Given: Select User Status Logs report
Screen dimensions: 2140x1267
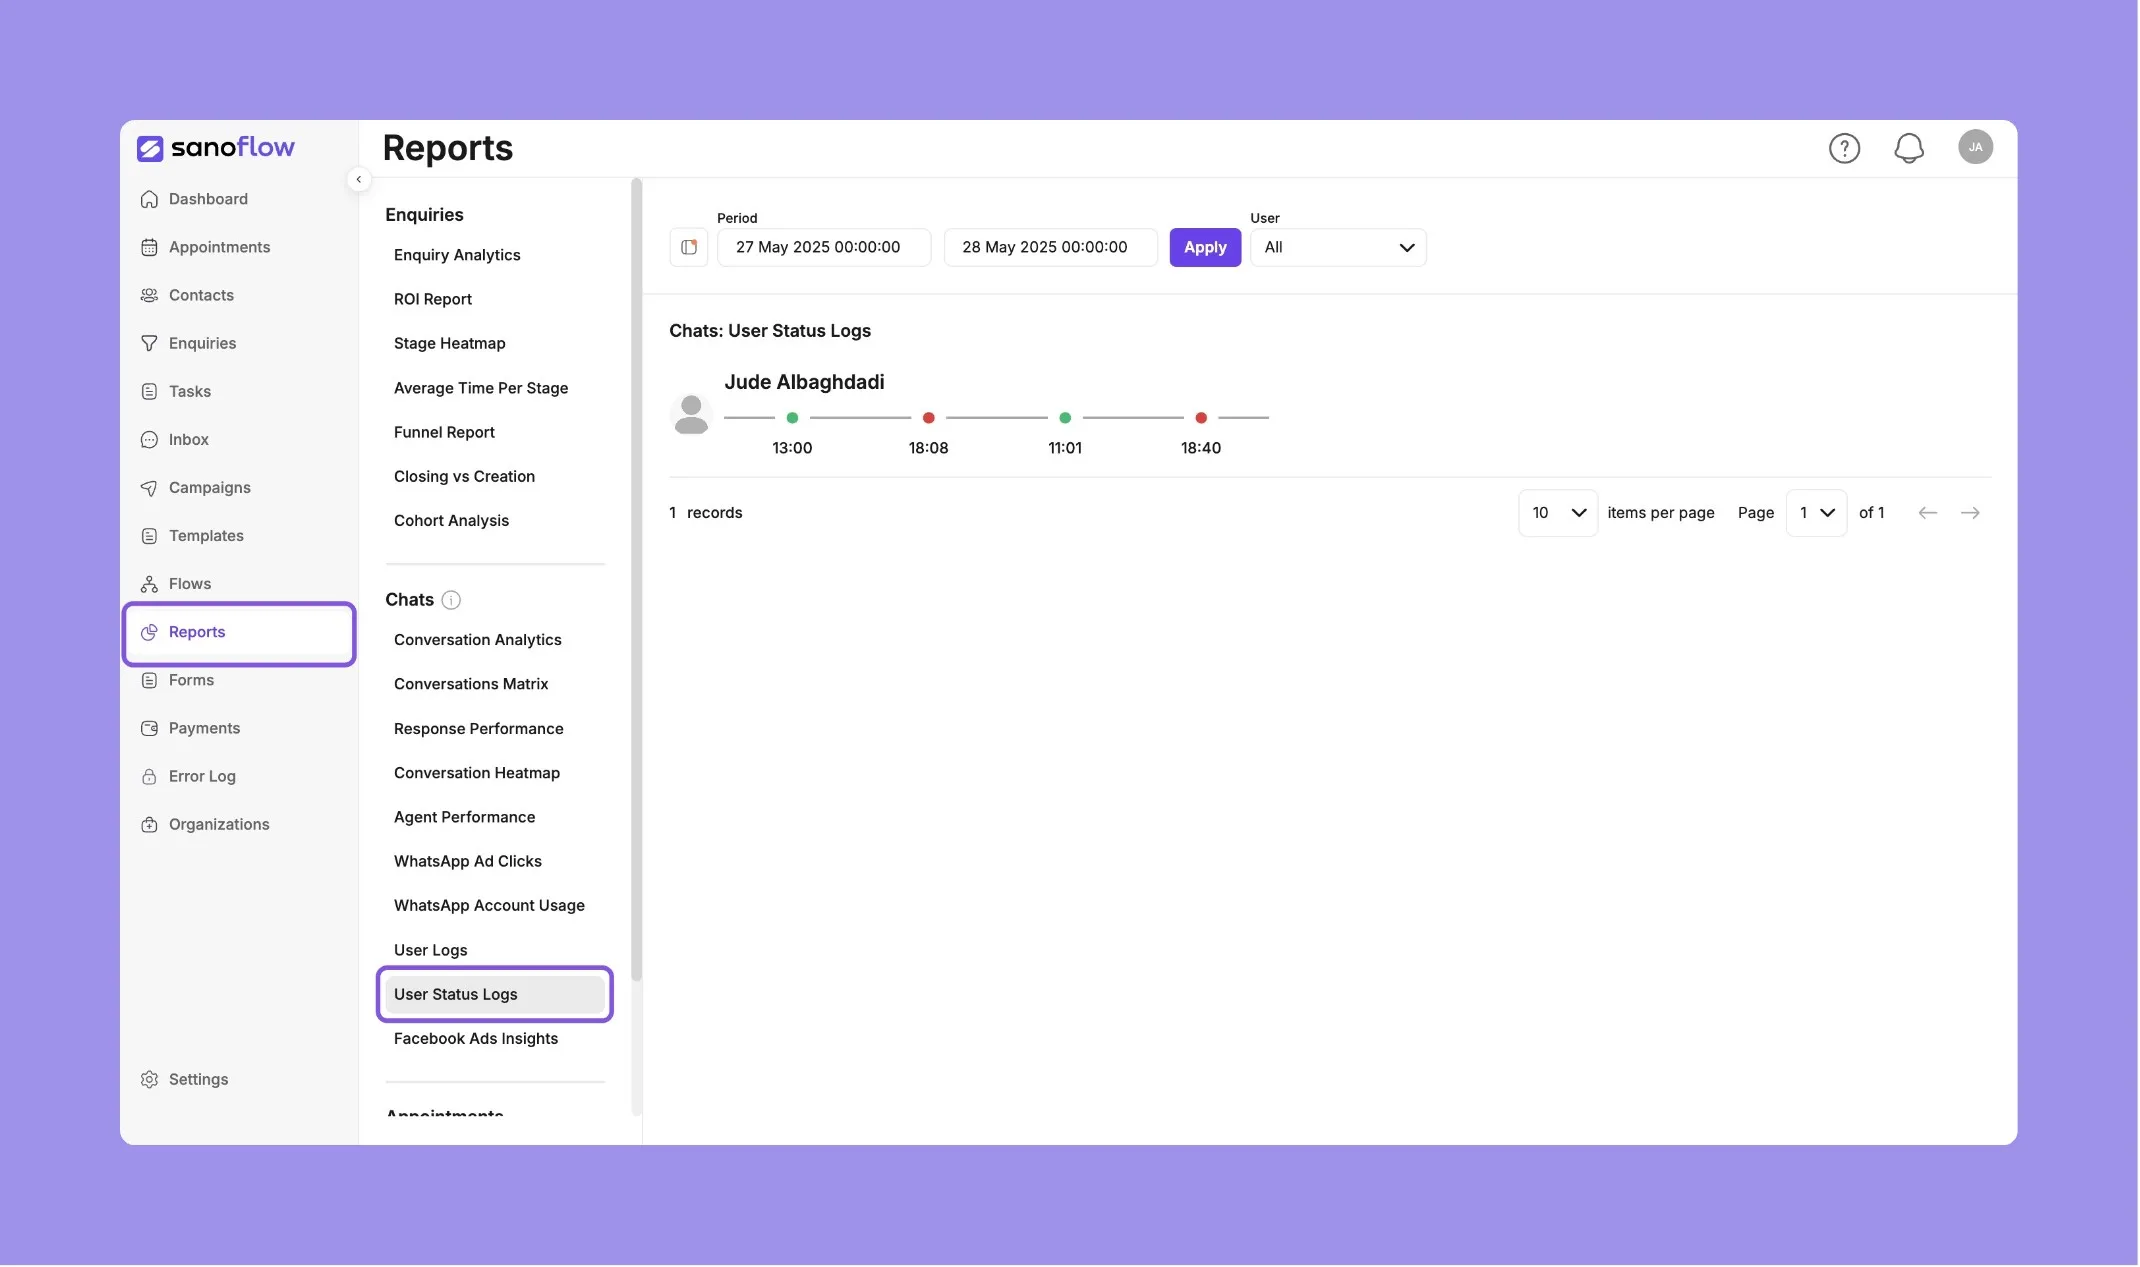Looking at the screenshot, I should (x=495, y=994).
